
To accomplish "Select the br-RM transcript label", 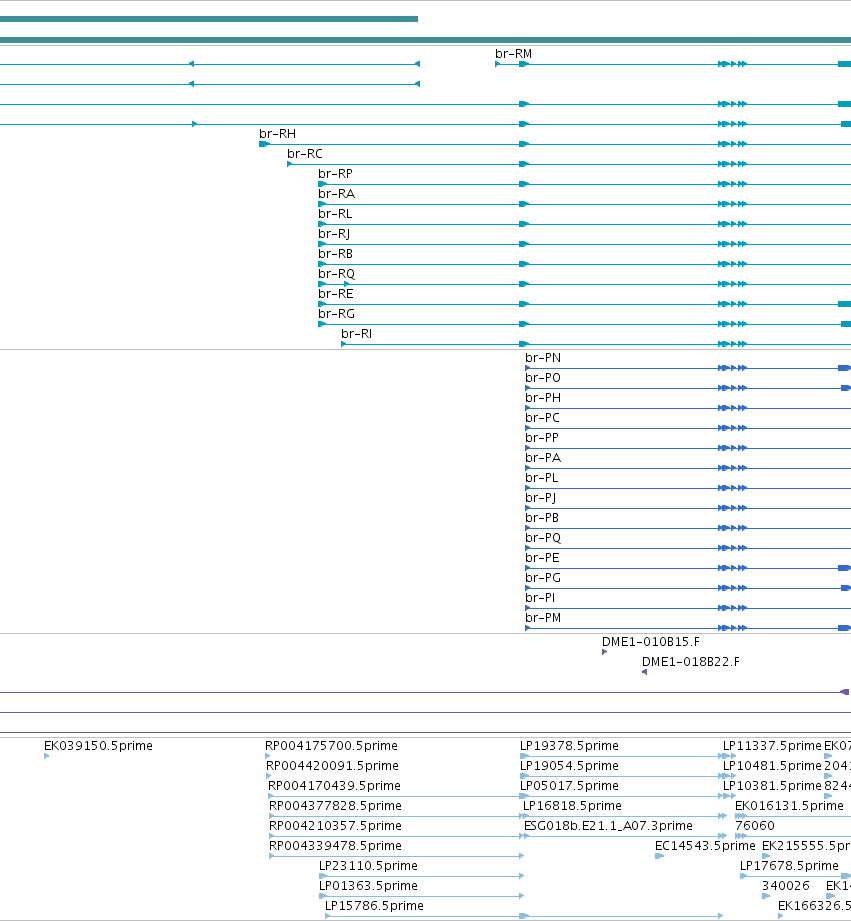I will tap(513, 54).
